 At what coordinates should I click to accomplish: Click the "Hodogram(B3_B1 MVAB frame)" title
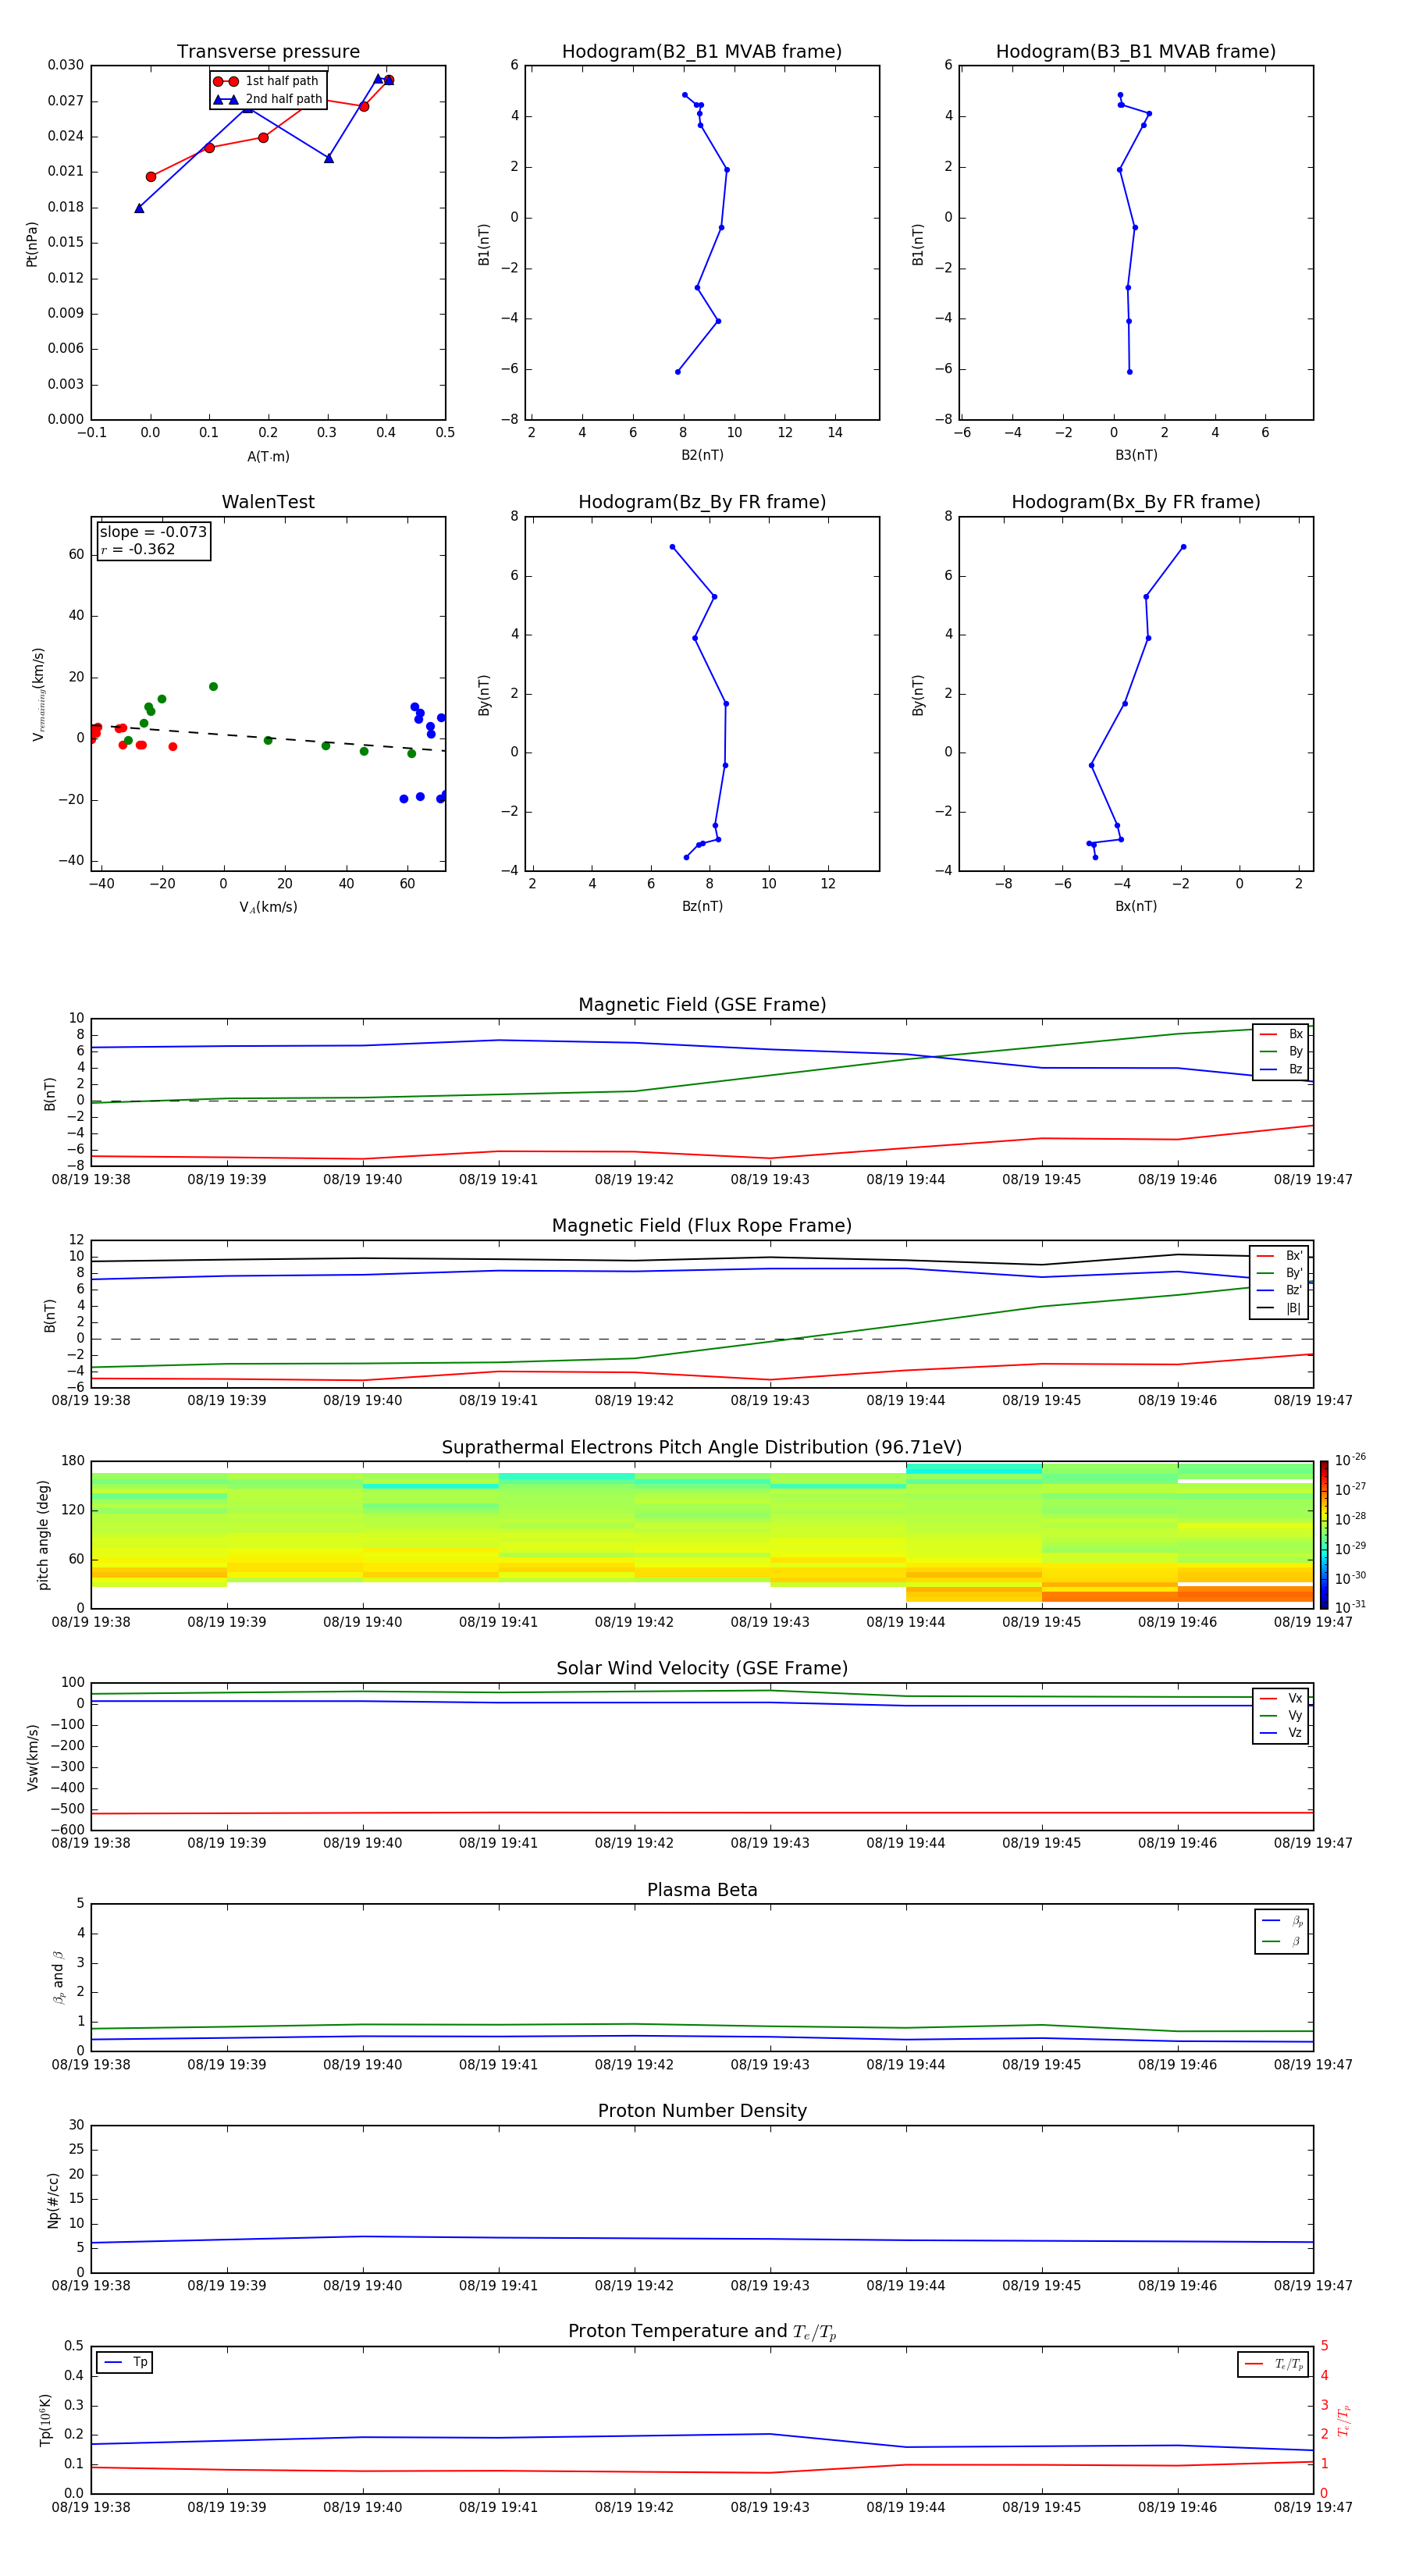point(1136,52)
